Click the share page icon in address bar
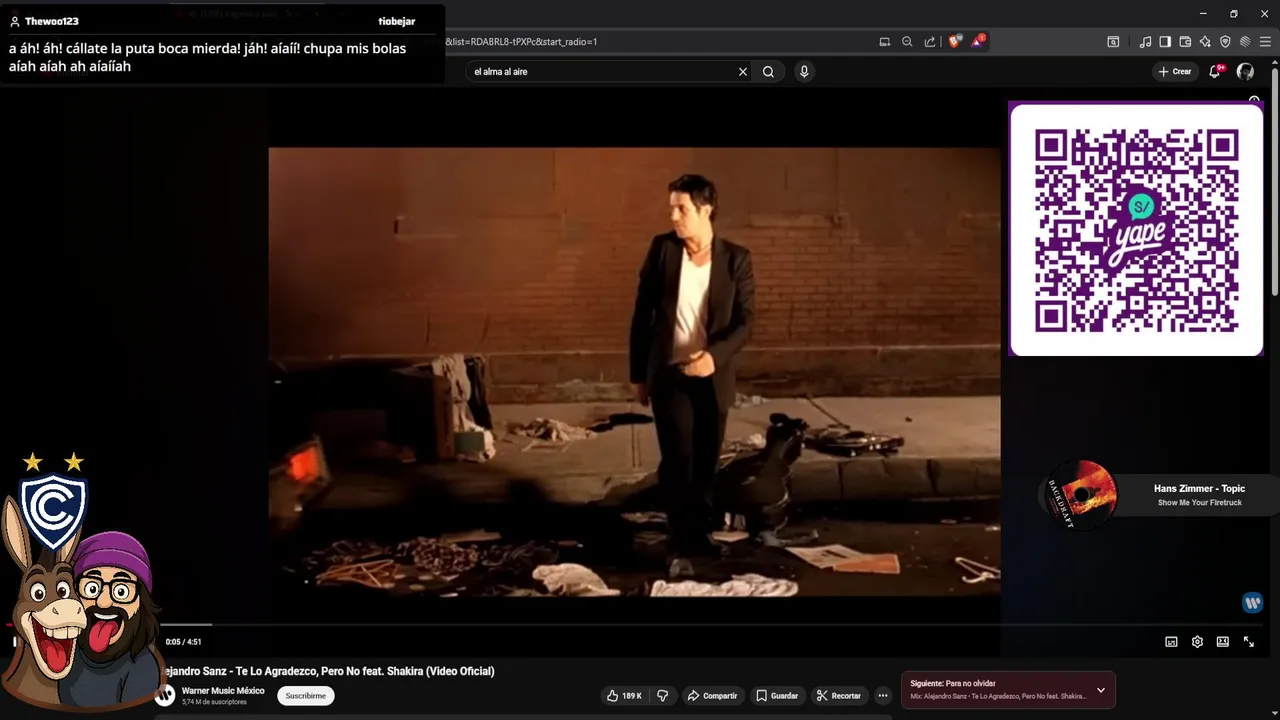 click(930, 42)
